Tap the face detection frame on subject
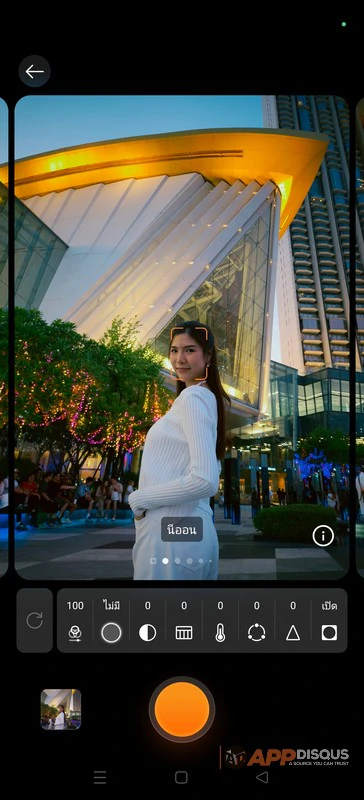The image size is (364, 800). (189, 353)
